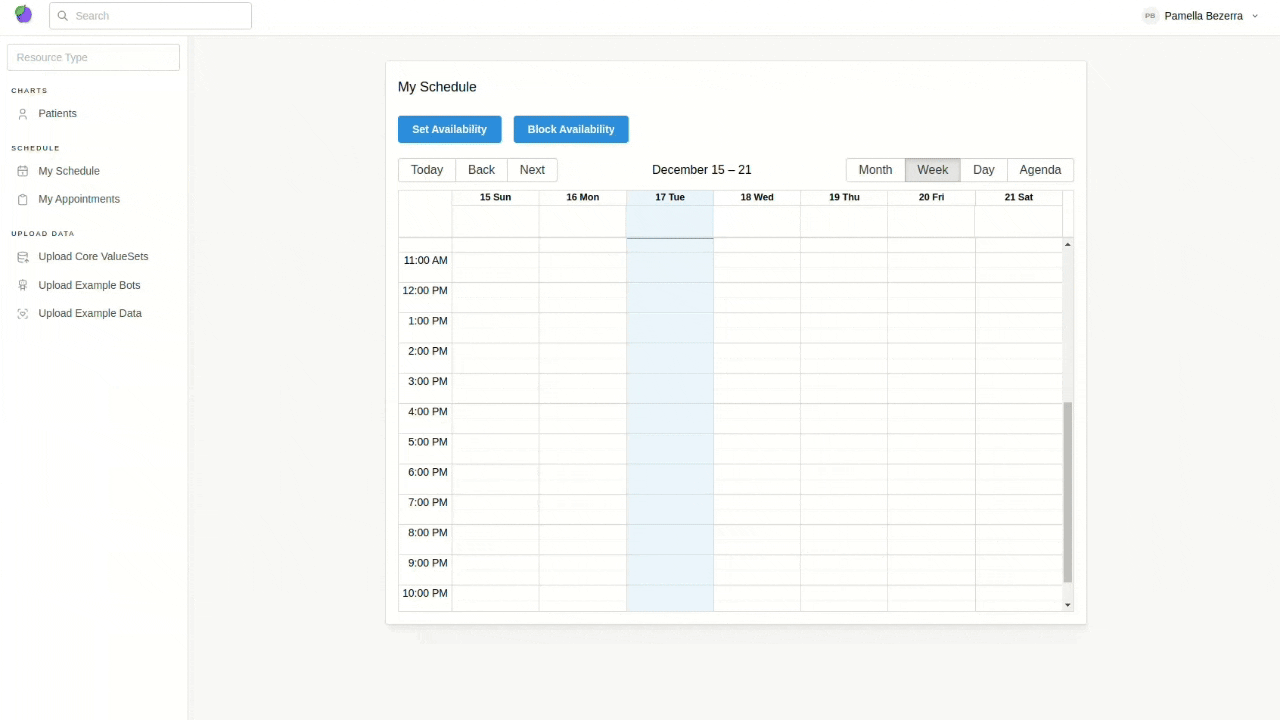Image resolution: width=1280 pixels, height=720 pixels.
Task: Focus the top Search field
Action: click(150, 16)
